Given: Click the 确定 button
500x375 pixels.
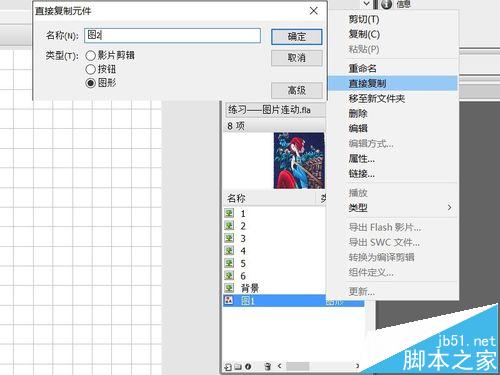Looking at the screenshot, I should pos(297,37).
